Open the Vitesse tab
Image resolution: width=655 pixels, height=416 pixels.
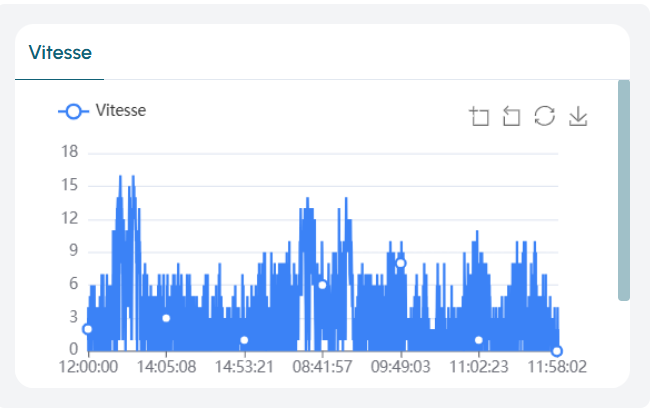coord(59,52)
